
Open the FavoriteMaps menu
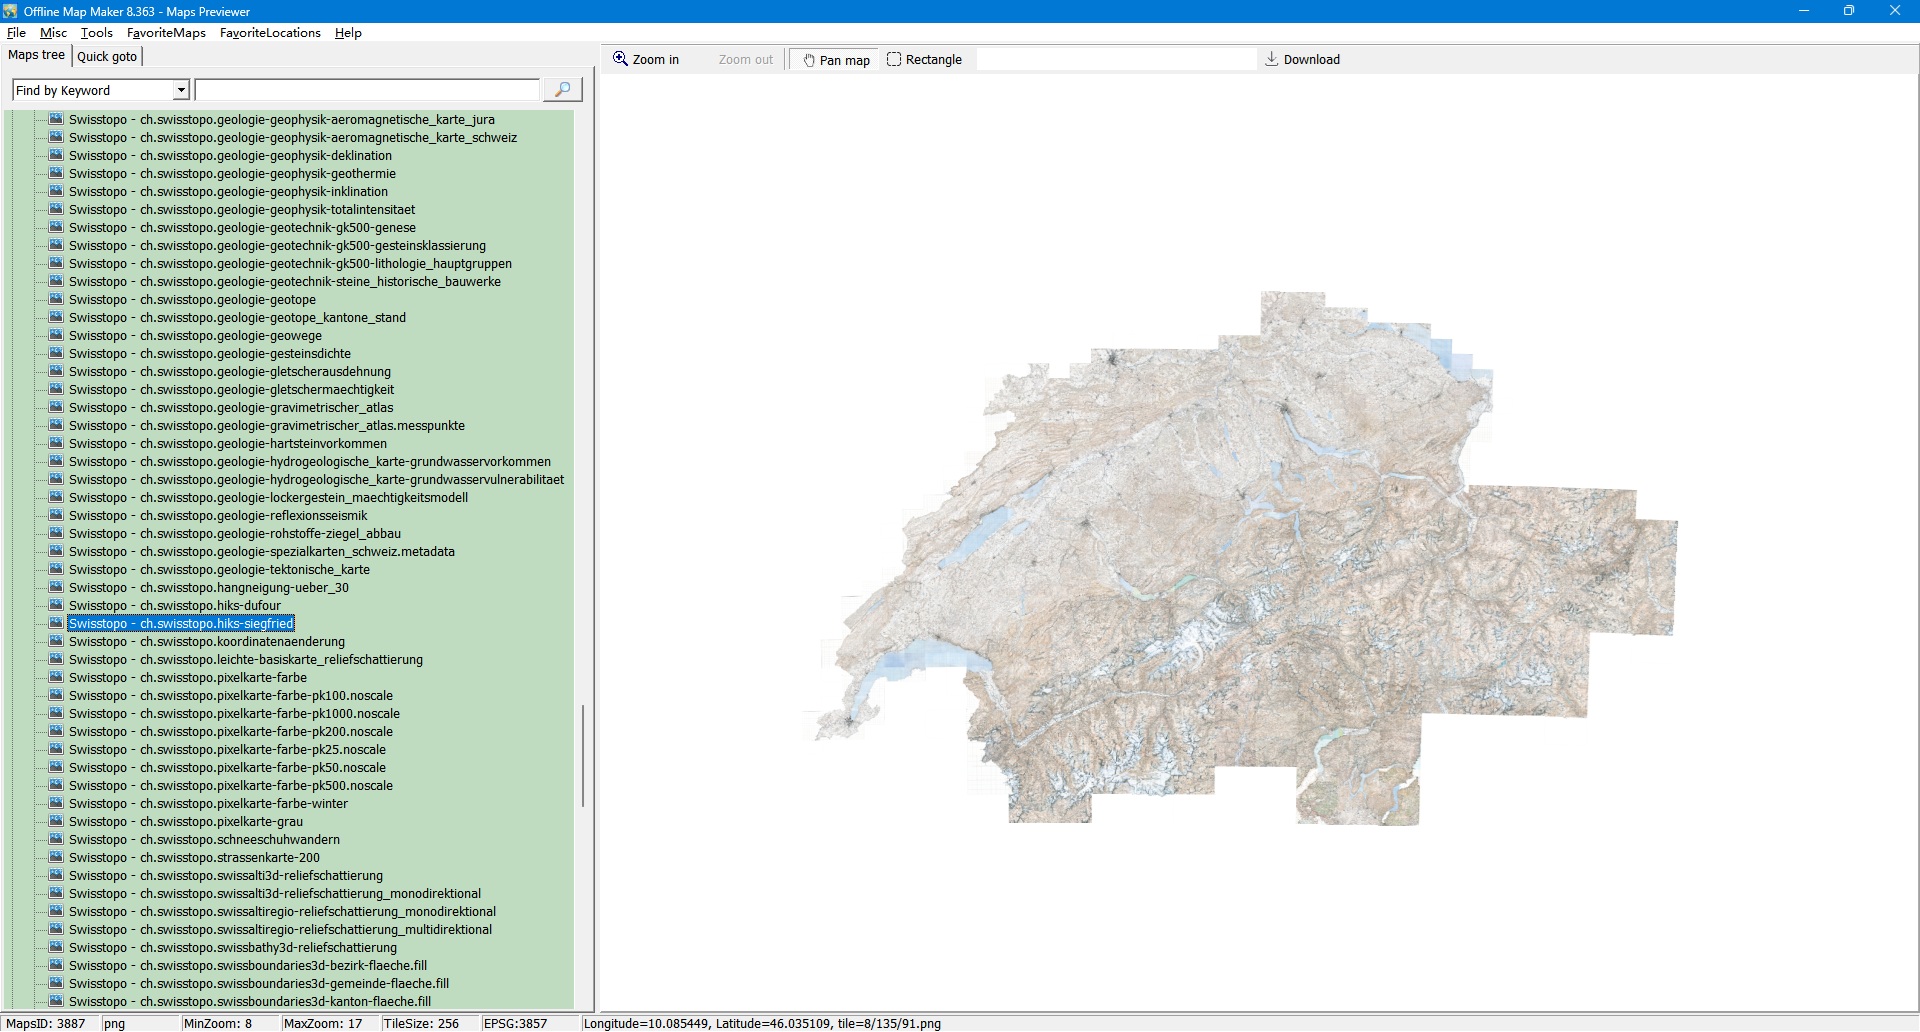click(x=166, y=33)
